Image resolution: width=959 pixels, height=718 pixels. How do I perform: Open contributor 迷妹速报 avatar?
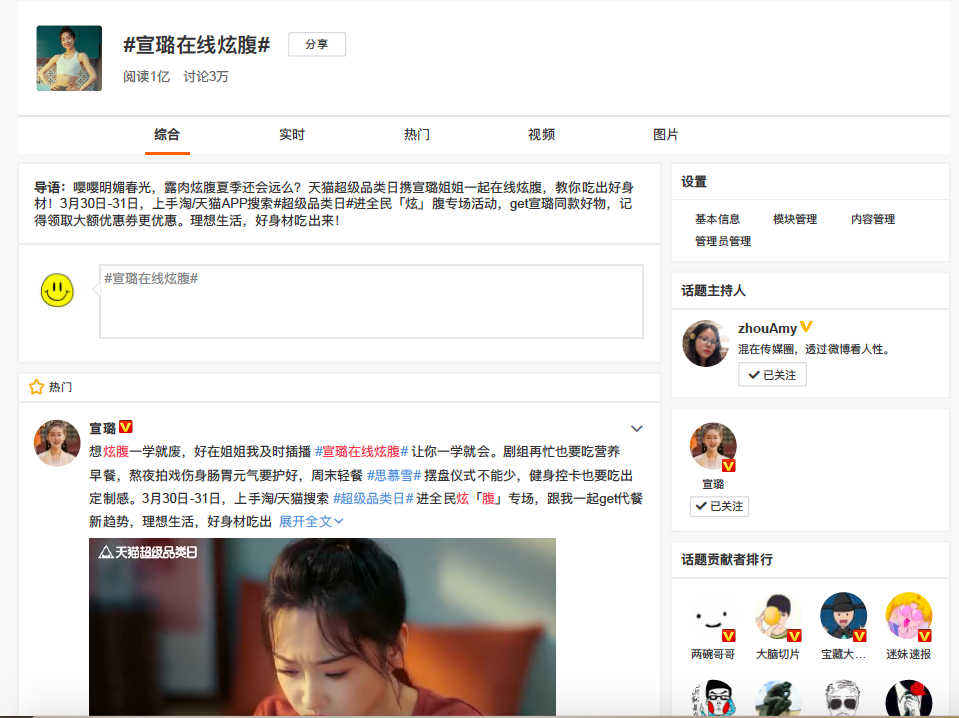tap(909, 616)
